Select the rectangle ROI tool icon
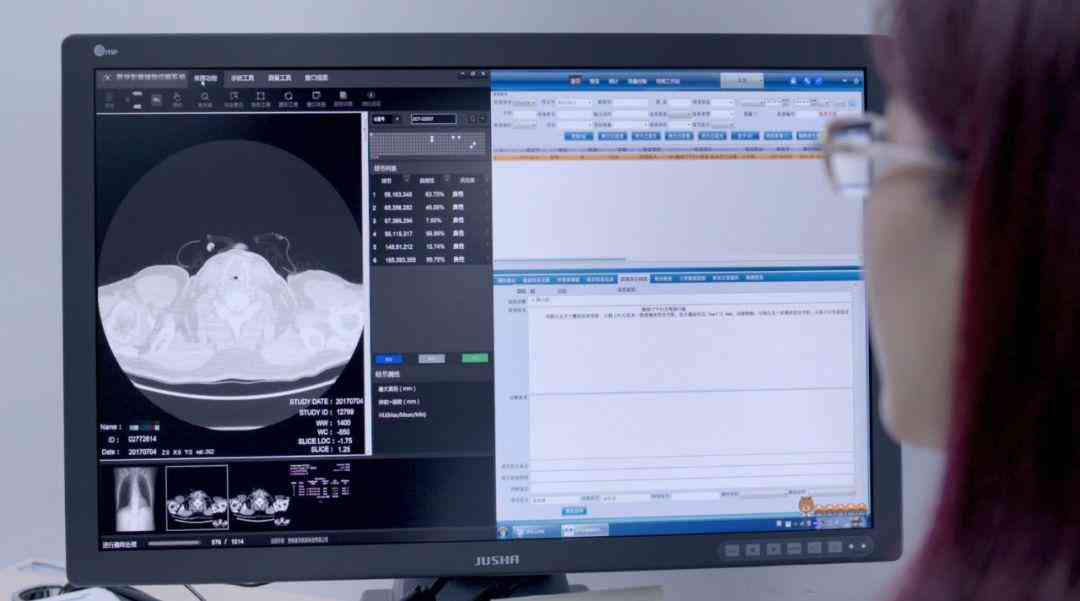The width and height of the screenshot is (1080, 601). coord(260,98)
